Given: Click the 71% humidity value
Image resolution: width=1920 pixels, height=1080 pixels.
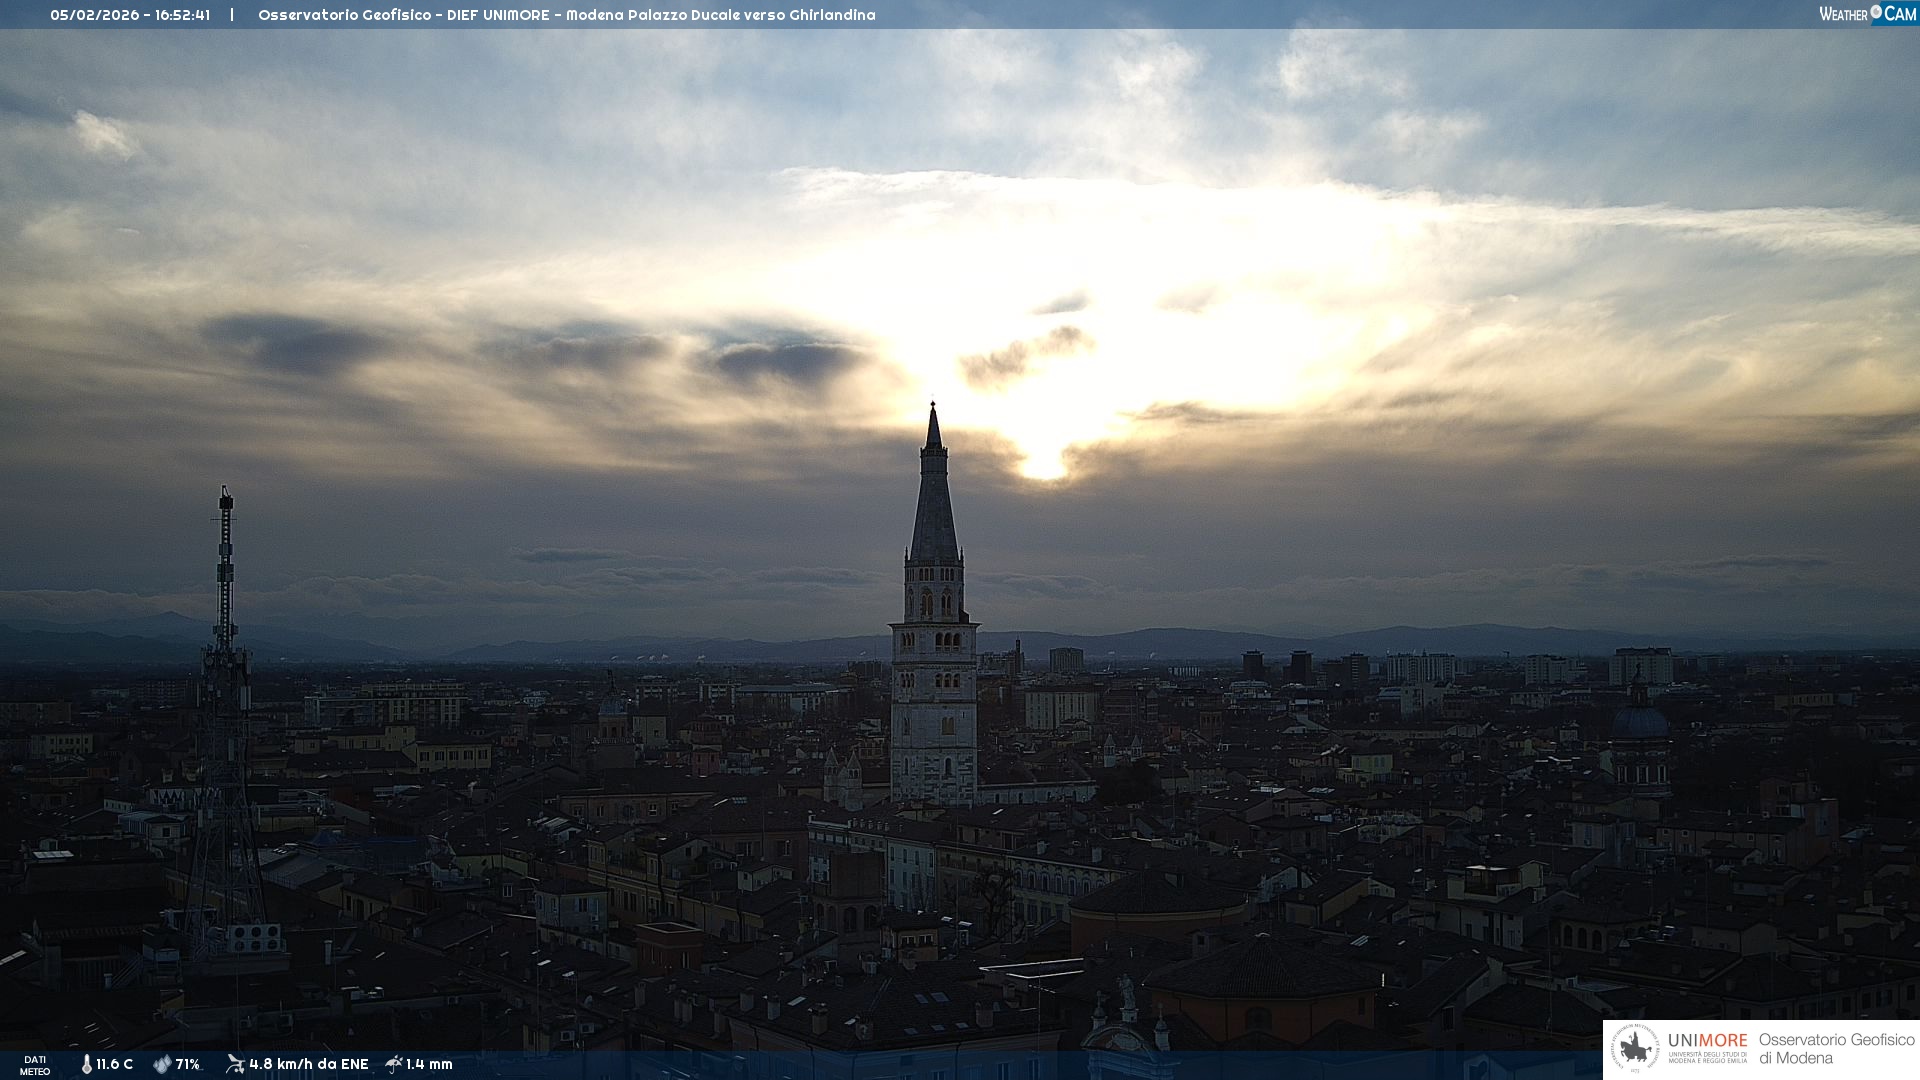Looking at the screenshot, I should (188, 1064).
